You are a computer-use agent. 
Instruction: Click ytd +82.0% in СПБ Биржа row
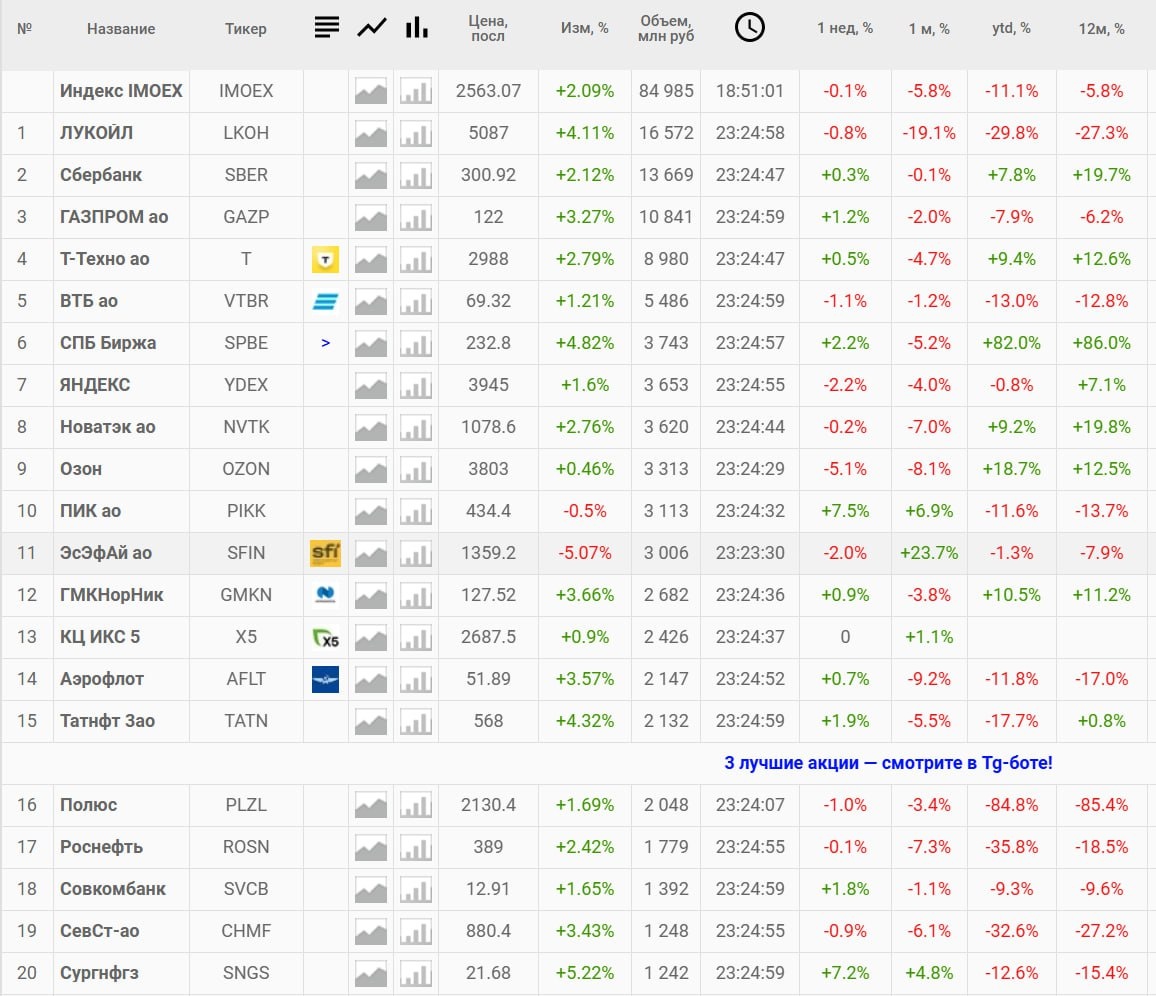pos(1012,343)
